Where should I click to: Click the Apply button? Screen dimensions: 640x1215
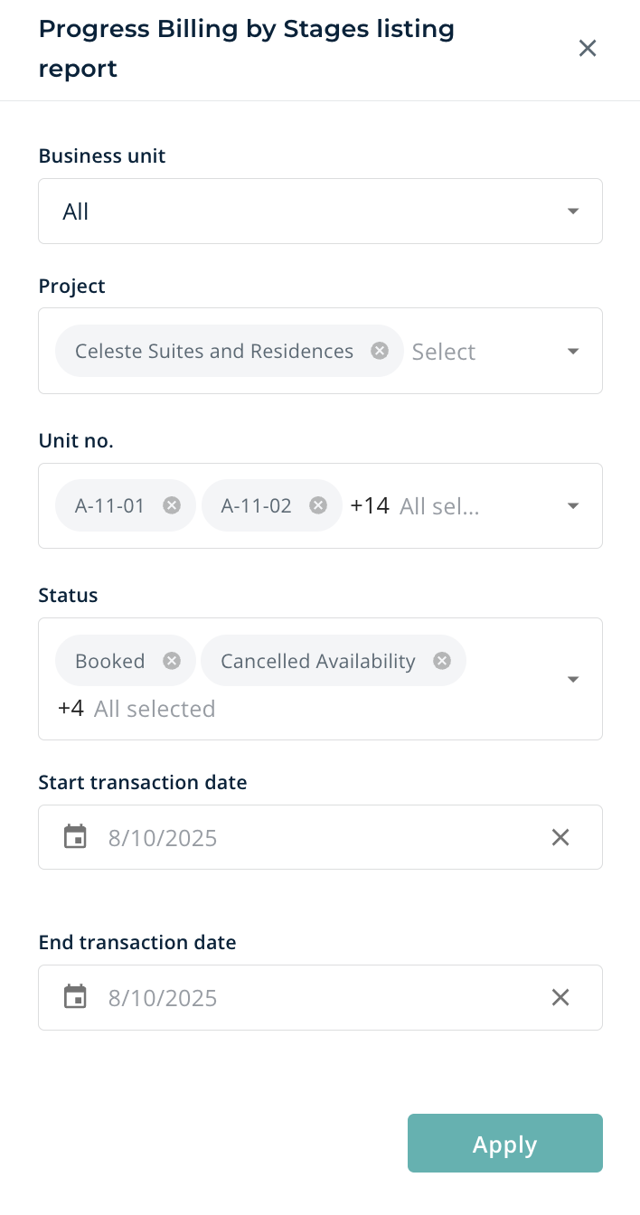tap(505, 1143)
